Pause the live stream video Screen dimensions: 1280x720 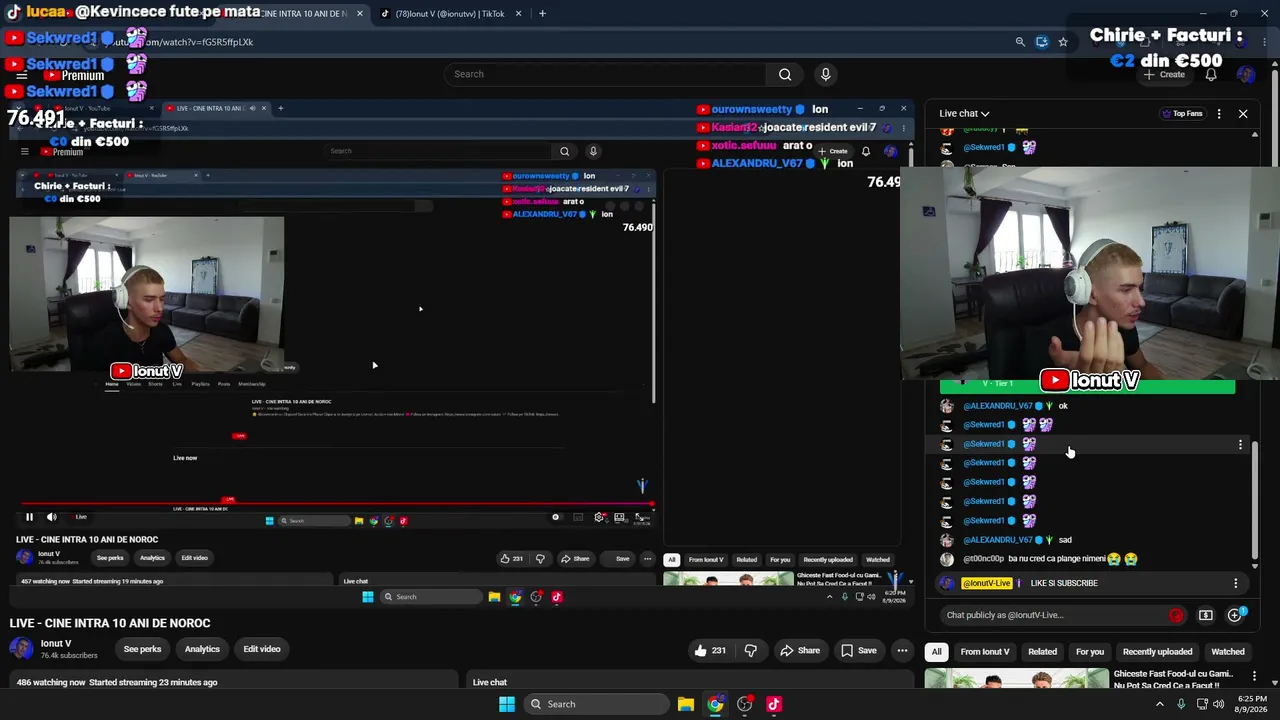[x=29, y=517]
